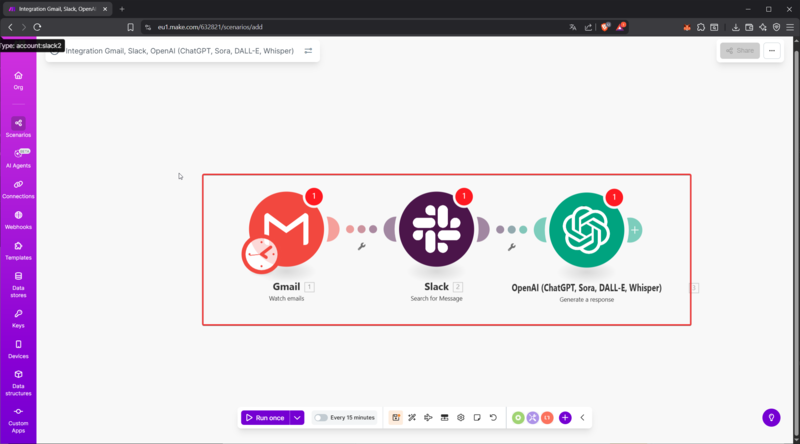
Task: Select the OpenAI Generate a response module
Action: (587, 229)
